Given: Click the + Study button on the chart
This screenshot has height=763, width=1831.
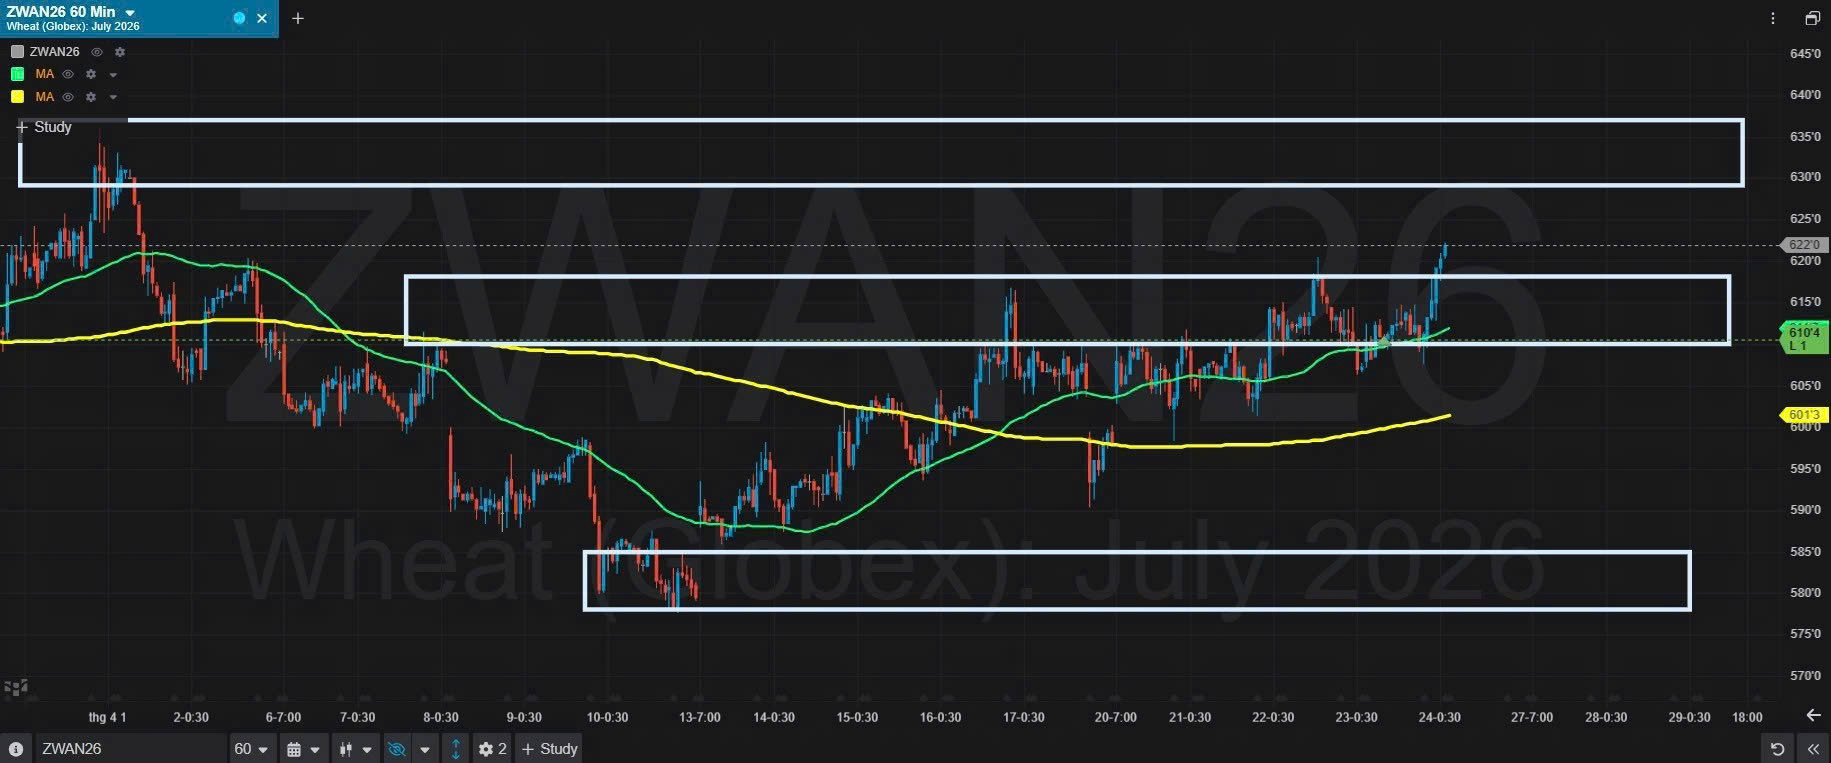Looking at the screenshot, I should (44, 127).
